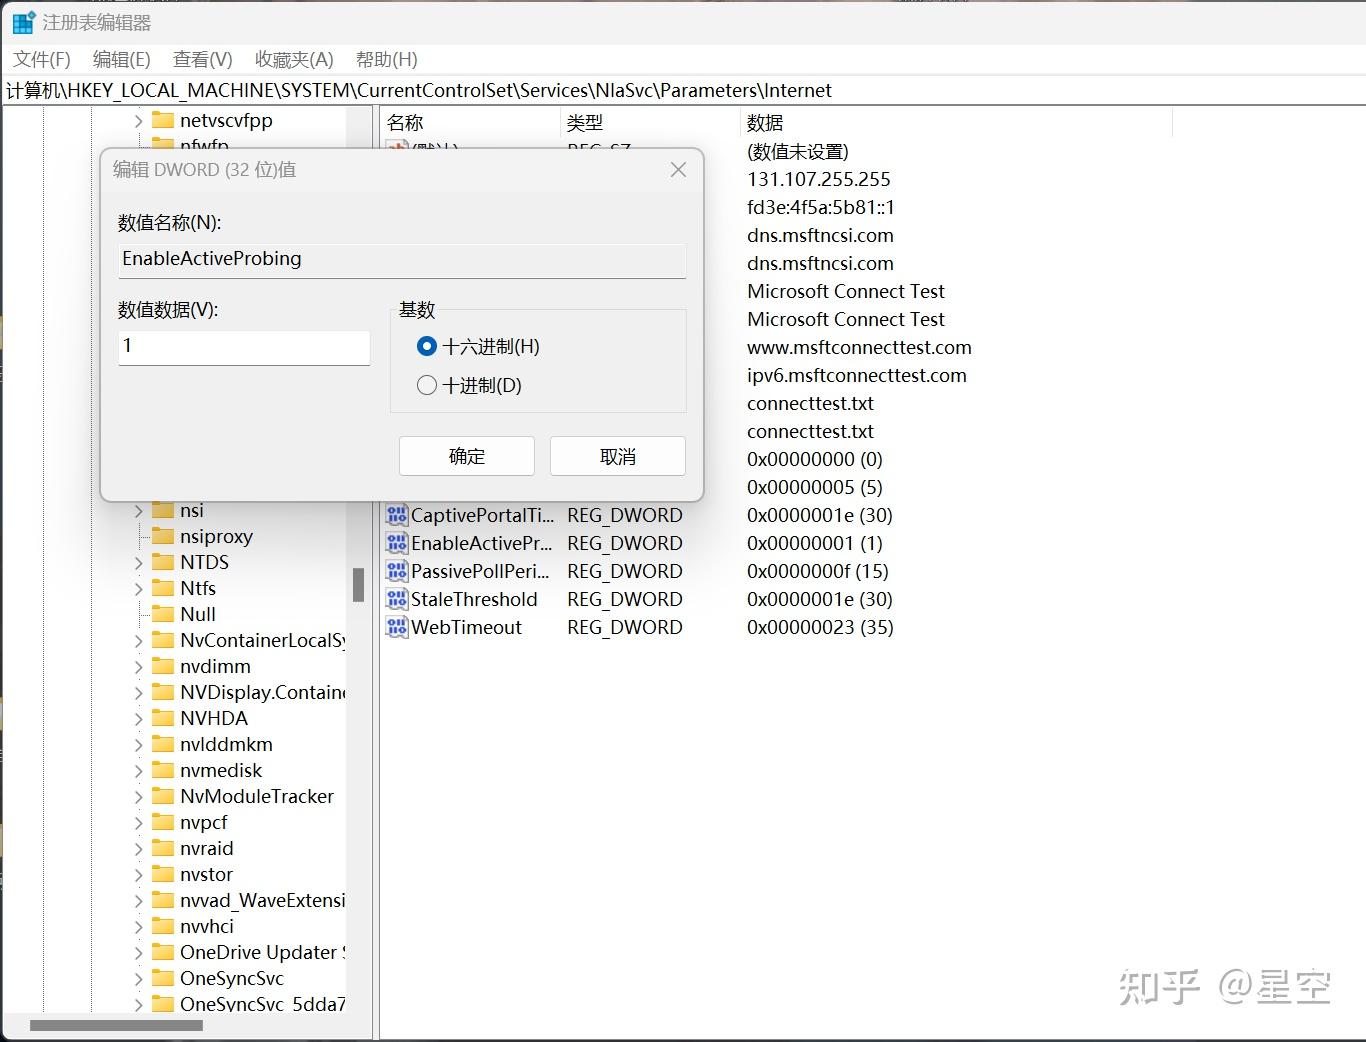Click the StaleThreshold DWORD value icon
The height and width of the screenshot is (1042, 1366).
(x=397, y=599)
